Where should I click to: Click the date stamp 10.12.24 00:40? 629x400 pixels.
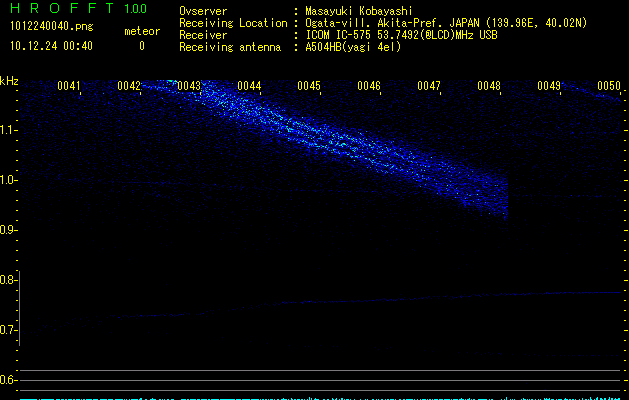point(51,46)
